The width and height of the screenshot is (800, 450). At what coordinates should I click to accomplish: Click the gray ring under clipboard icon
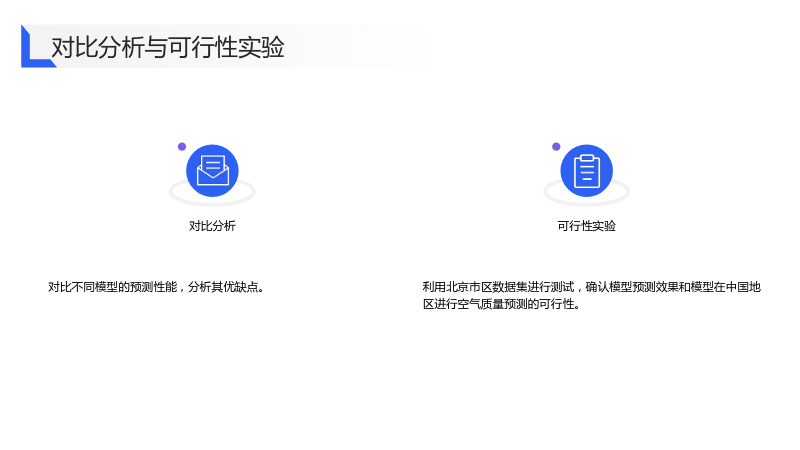(x=587, y=193)
